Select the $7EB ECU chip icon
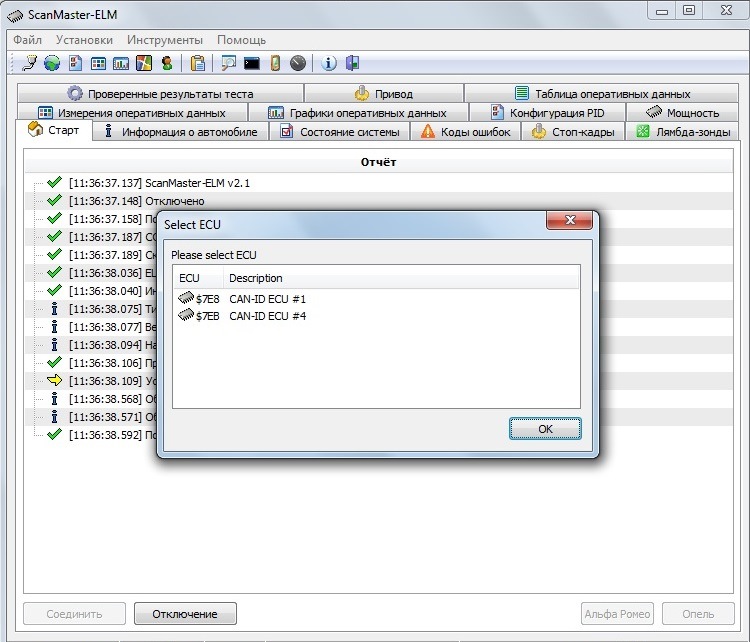750x642 pixels. click(x=186, y=315)
